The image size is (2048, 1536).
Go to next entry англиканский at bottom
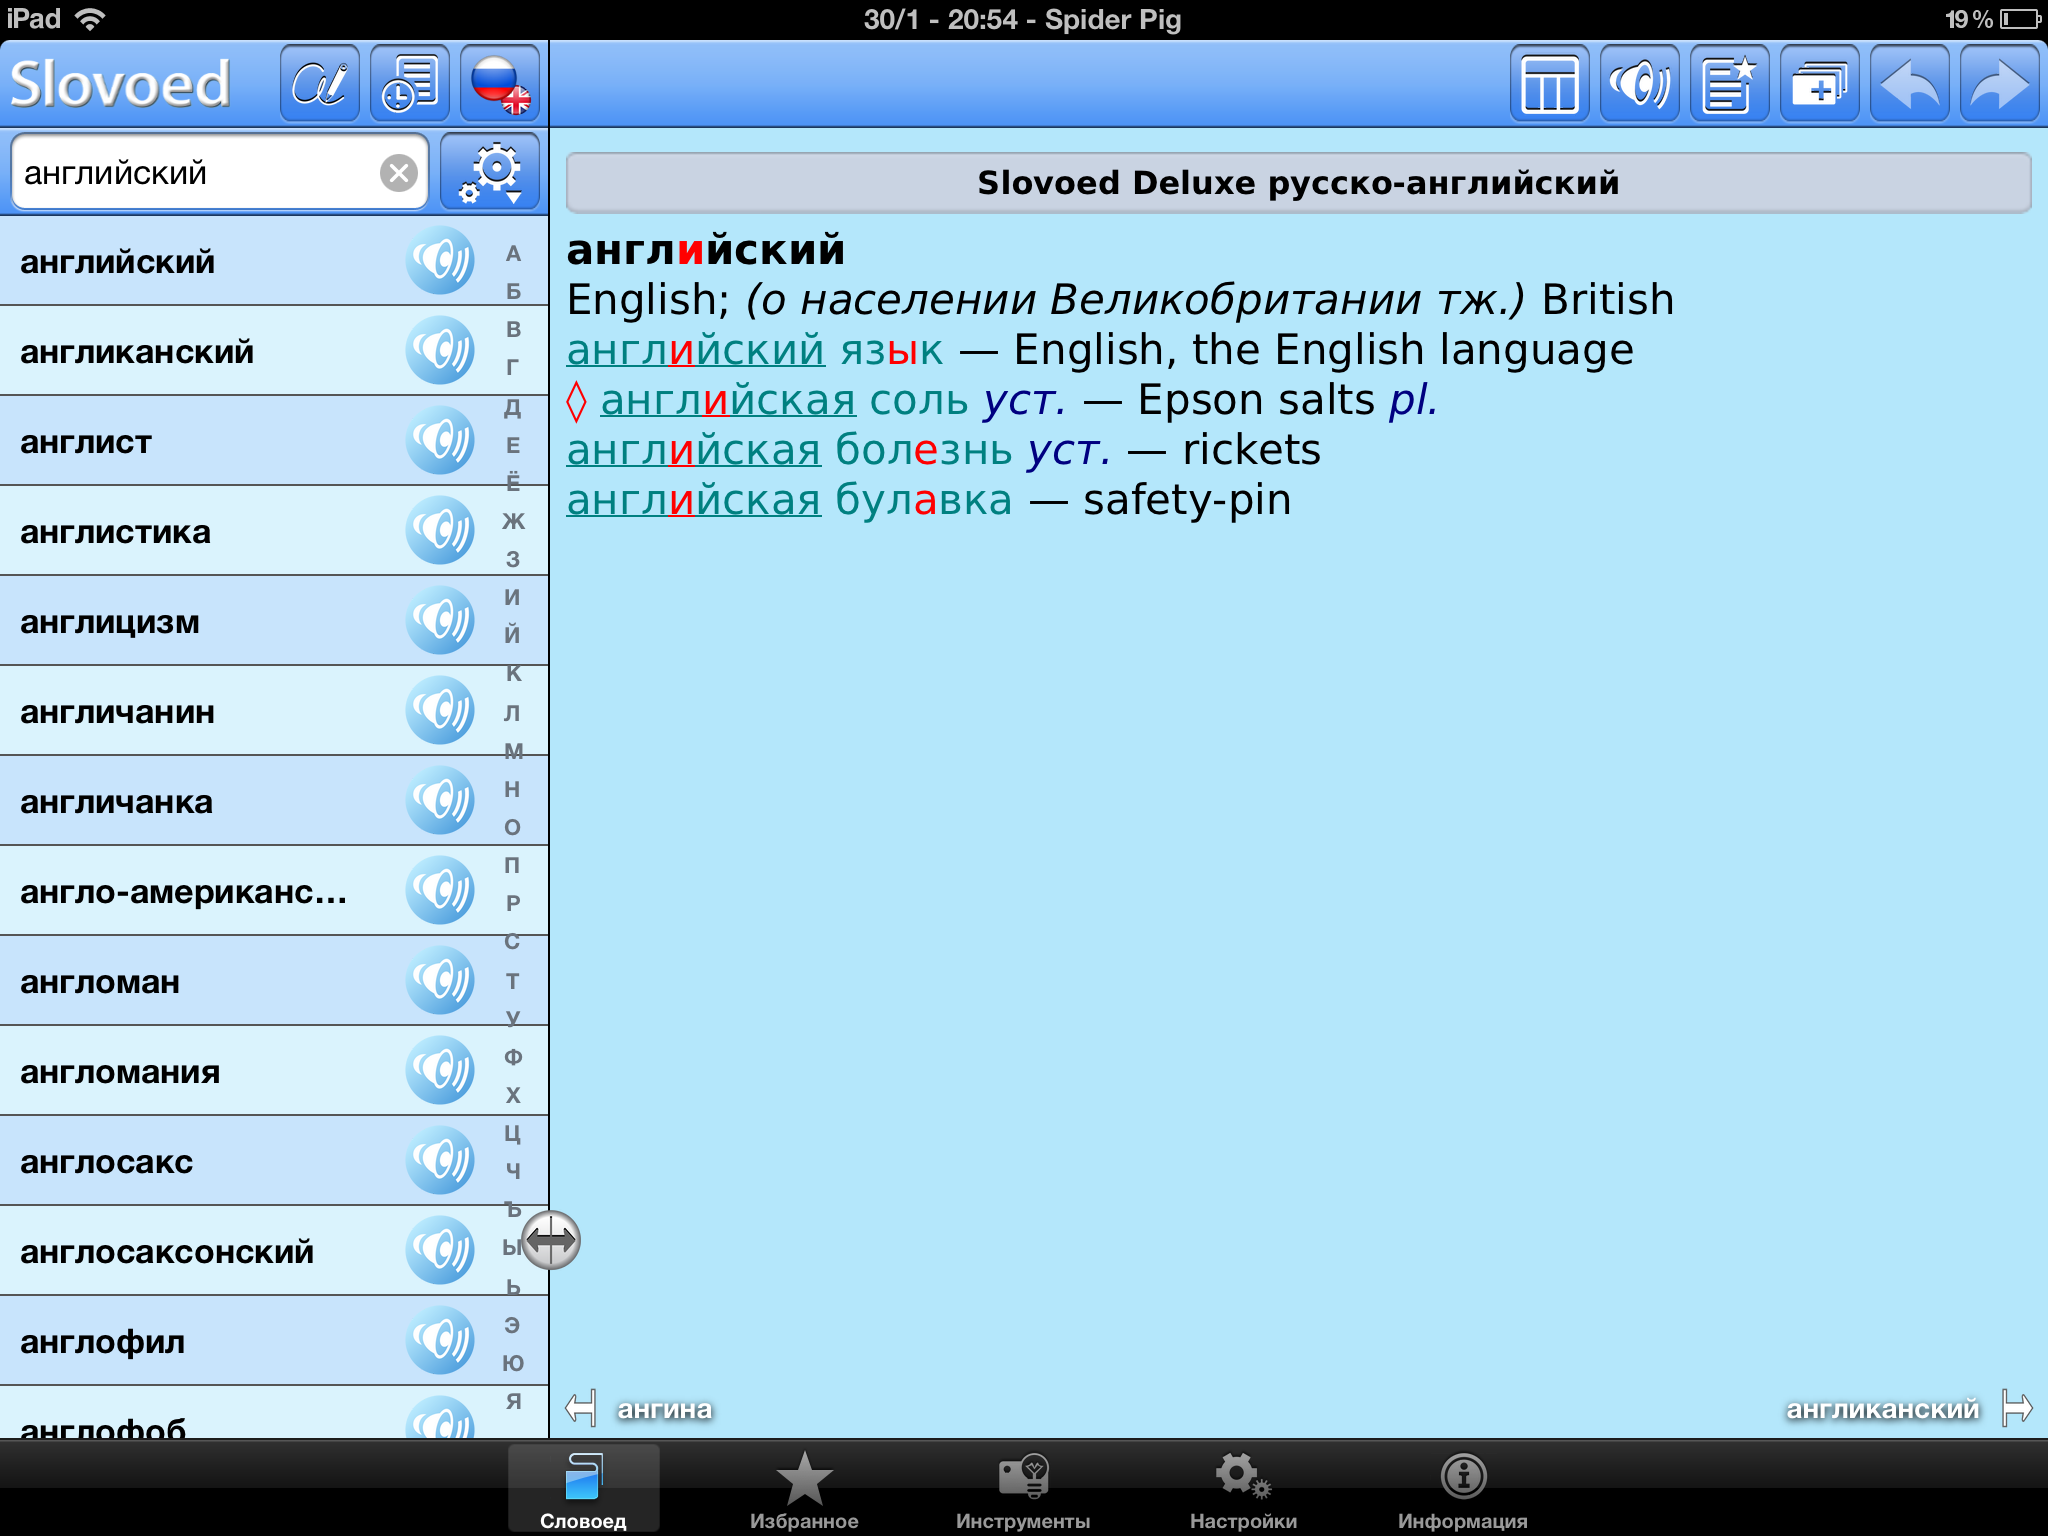1909,1408
